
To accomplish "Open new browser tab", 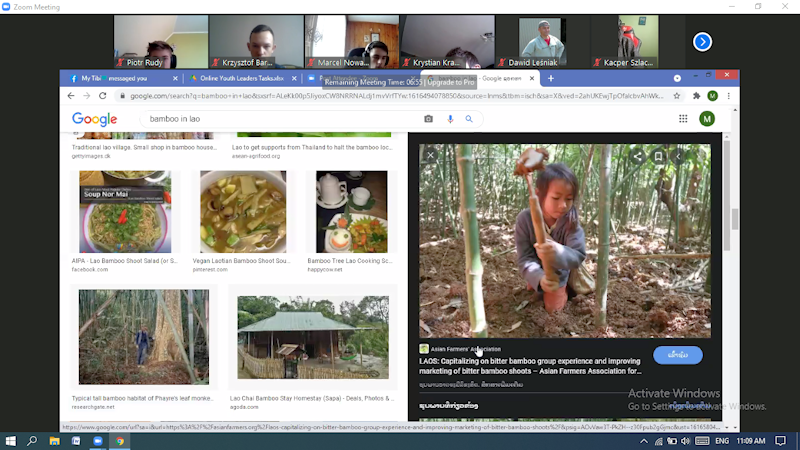I will point(551,78).
